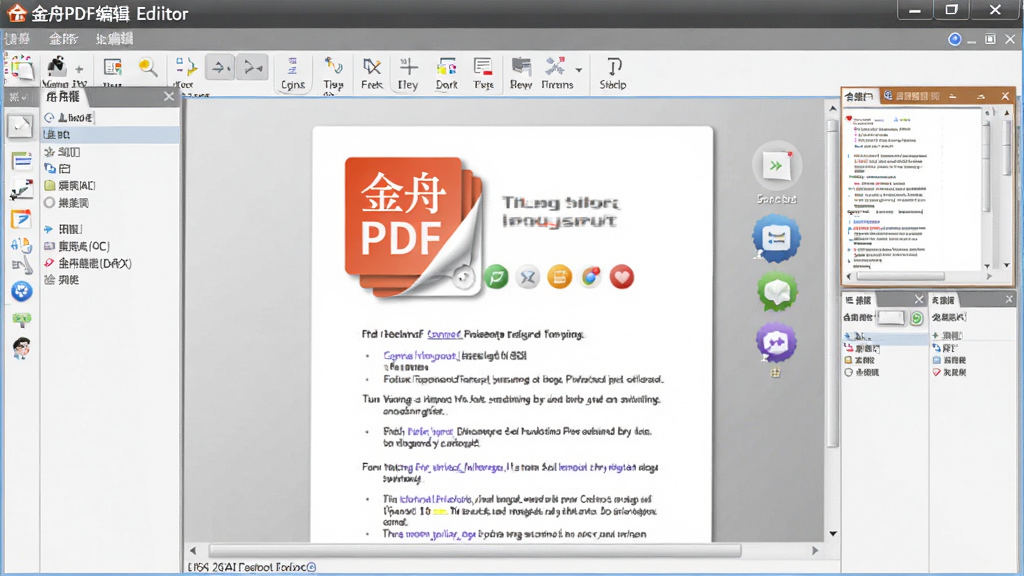Click the 'Tyje' page toolbar tool

coord(483,73)
